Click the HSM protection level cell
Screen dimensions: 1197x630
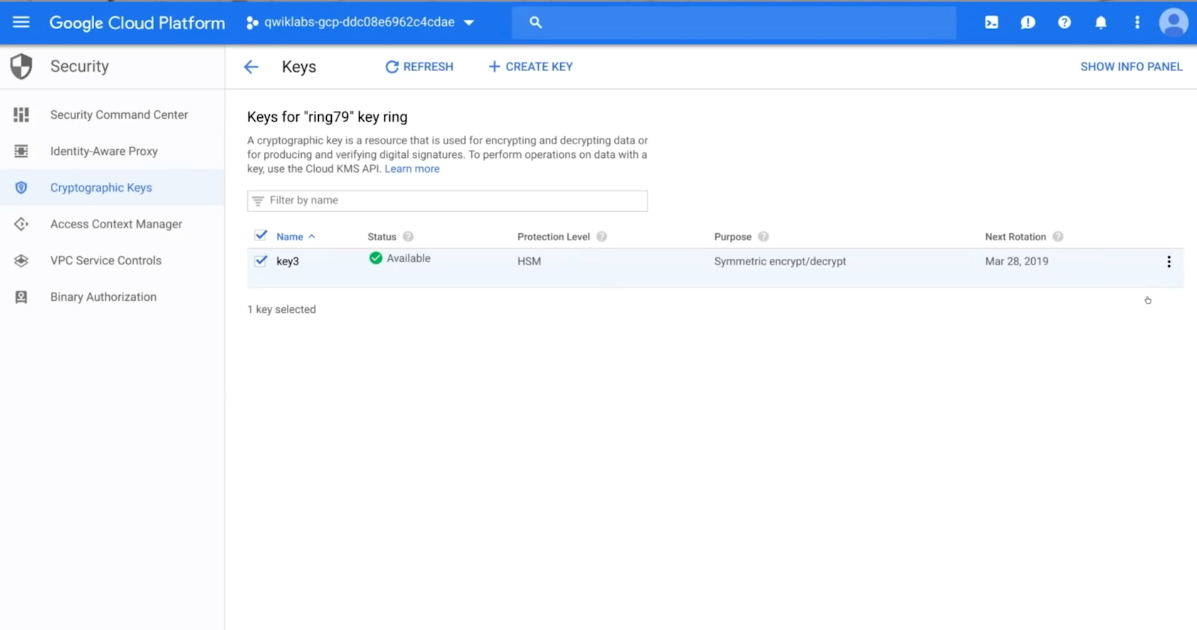click(x=529, y=261)
